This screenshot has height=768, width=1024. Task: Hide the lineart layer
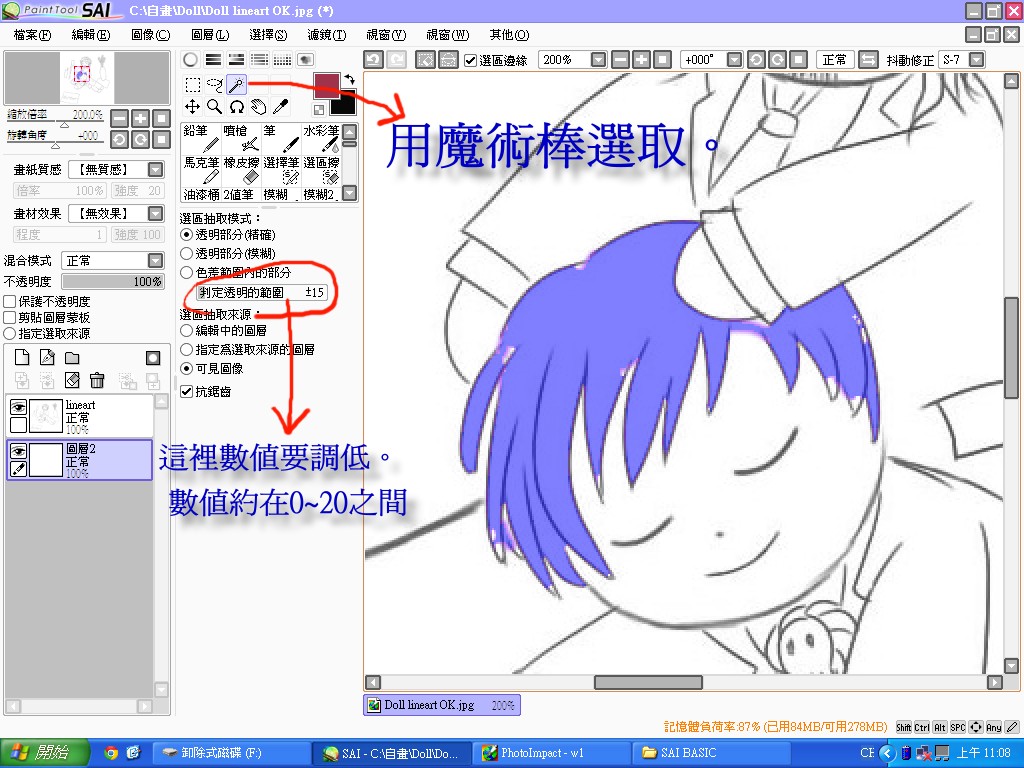18,407
